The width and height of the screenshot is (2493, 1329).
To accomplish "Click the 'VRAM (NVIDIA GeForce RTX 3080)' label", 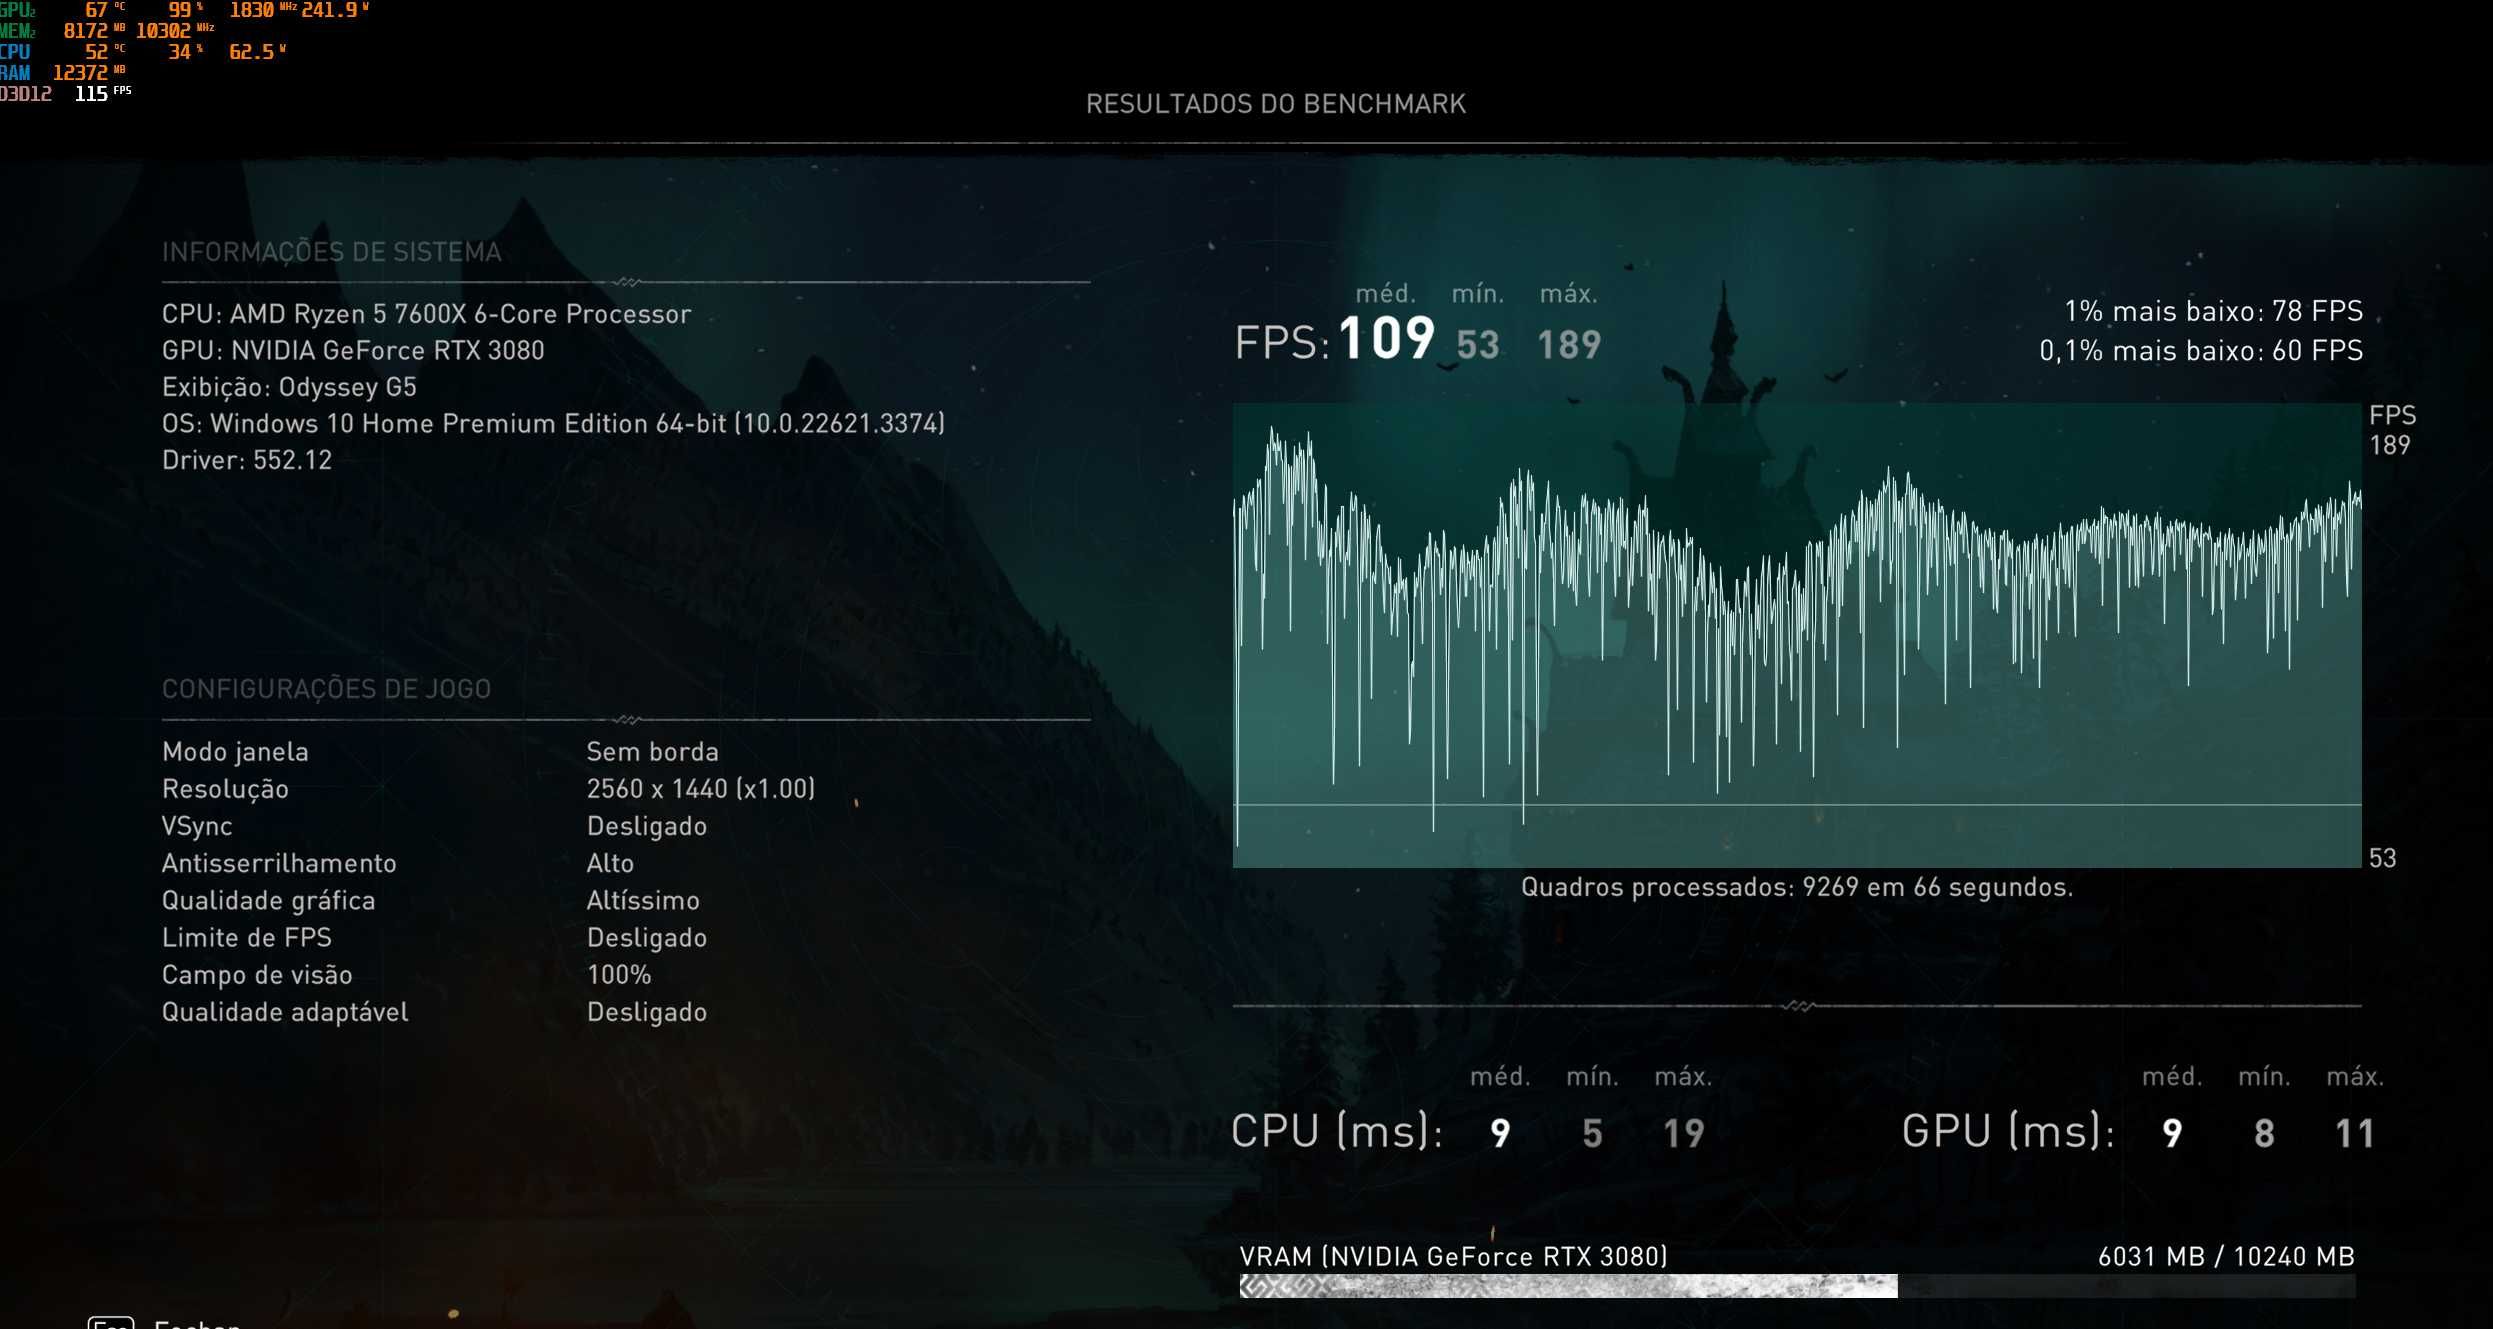I will pos(1454,1257).
